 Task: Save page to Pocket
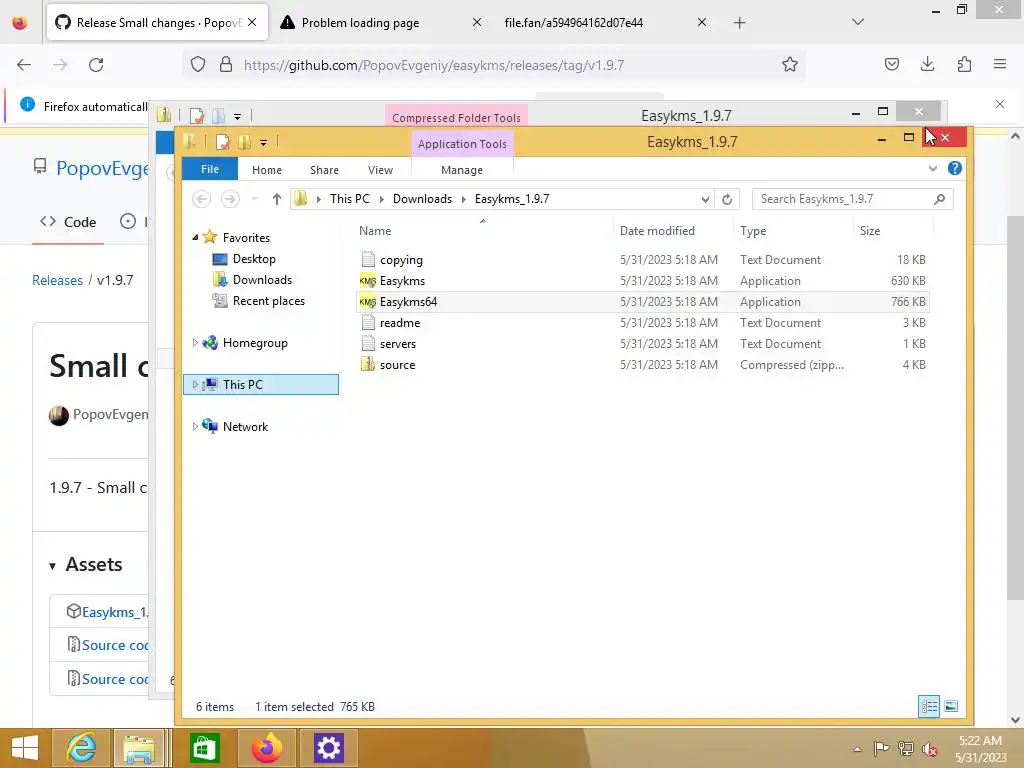[891, 64]
